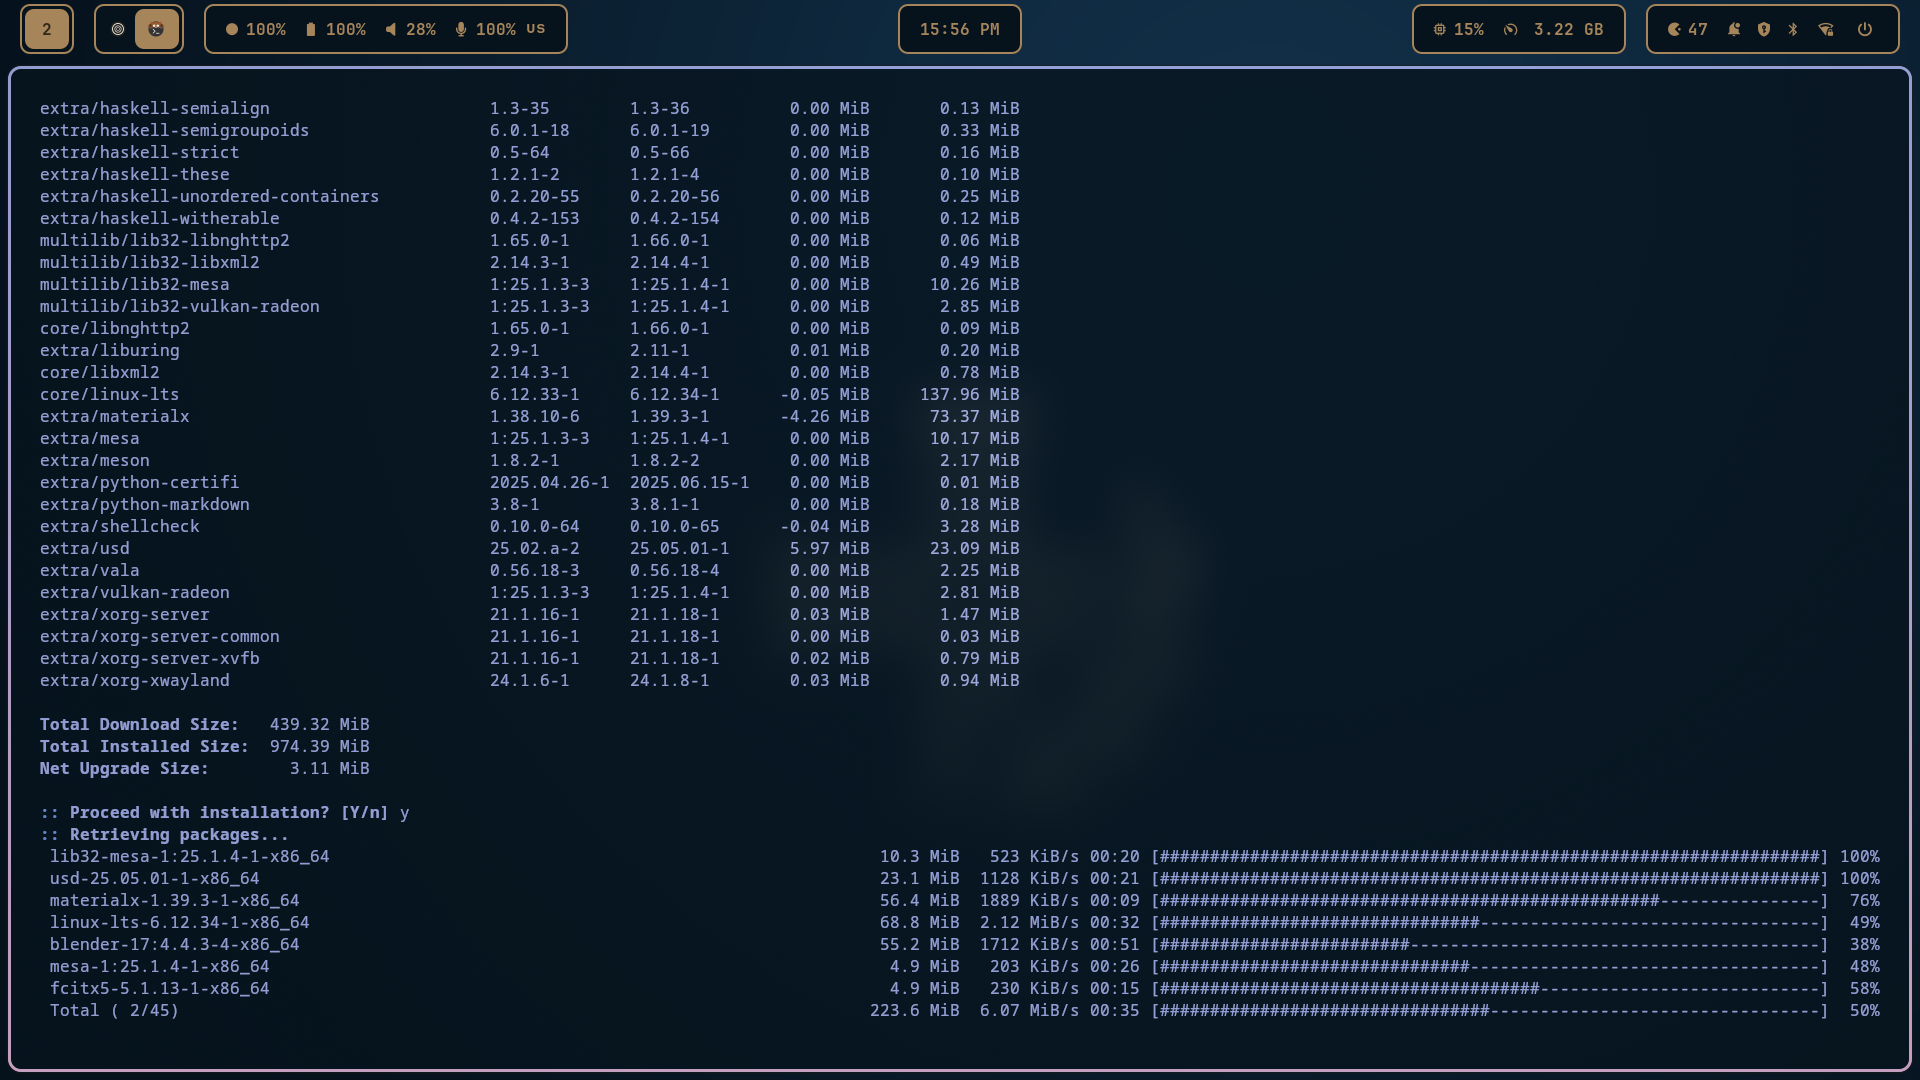Click the memory gauge icon

[1511, 30]
